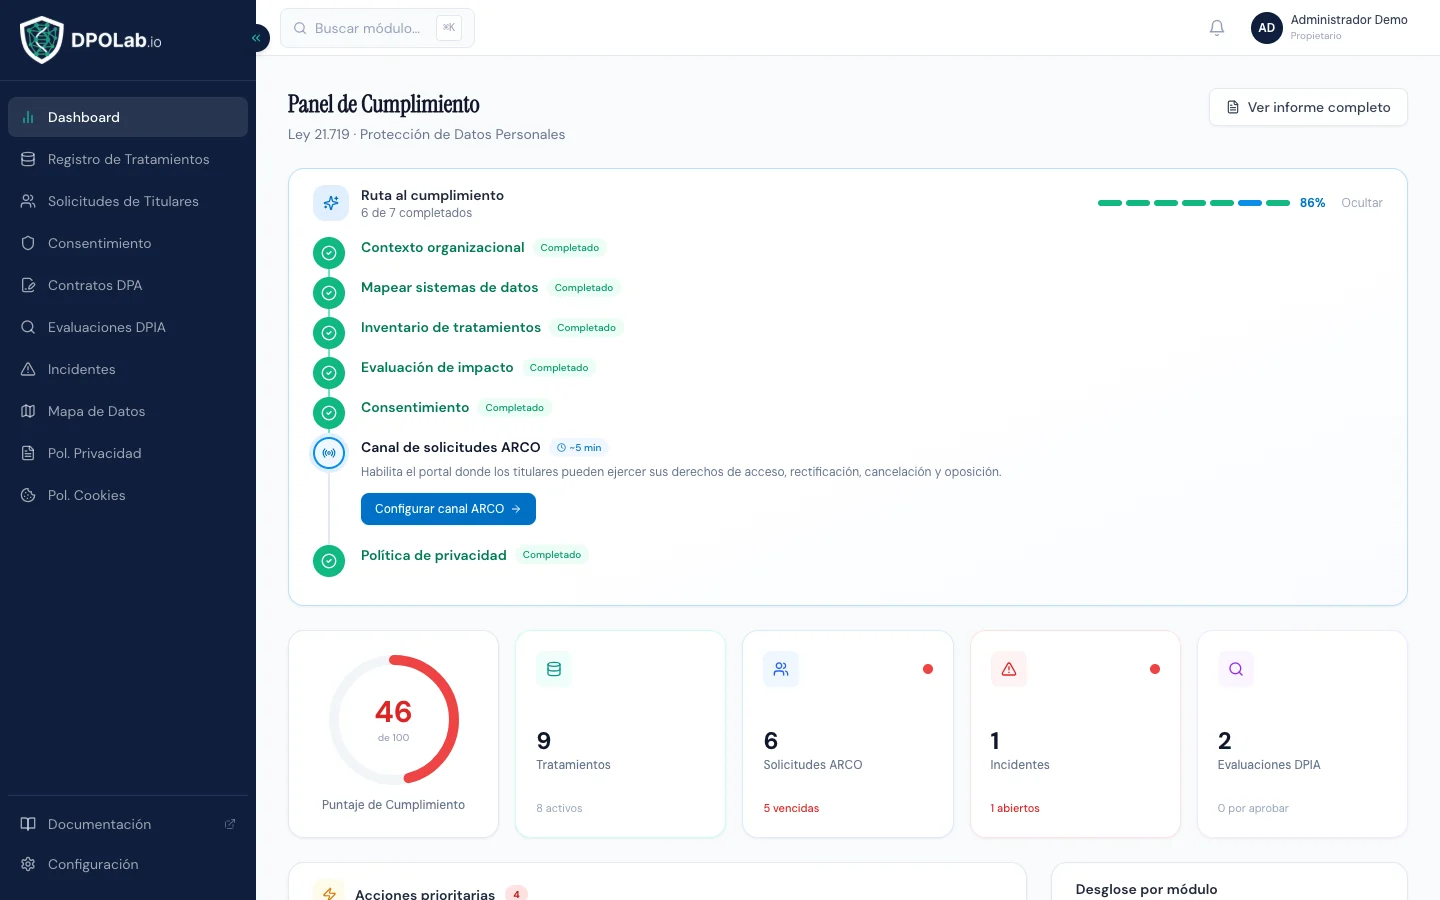Screen dimensions: 1440x900
Task: Click the search magnifier icon in the top bar
Action: click(300, 28)
